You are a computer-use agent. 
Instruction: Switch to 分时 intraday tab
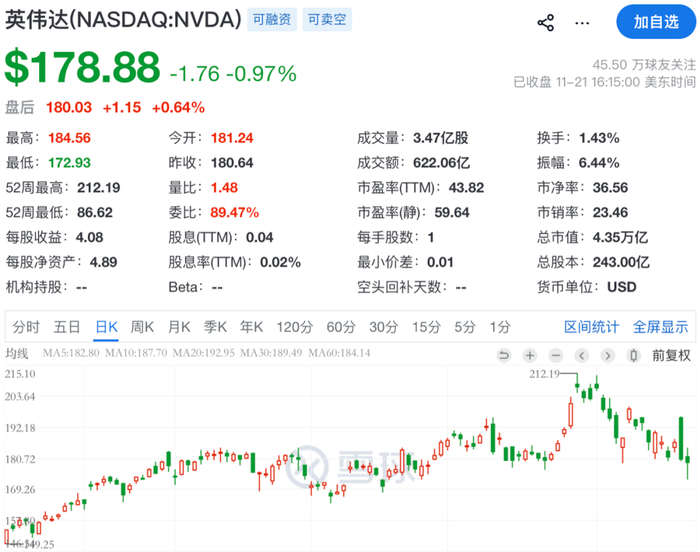click(26, 327)
